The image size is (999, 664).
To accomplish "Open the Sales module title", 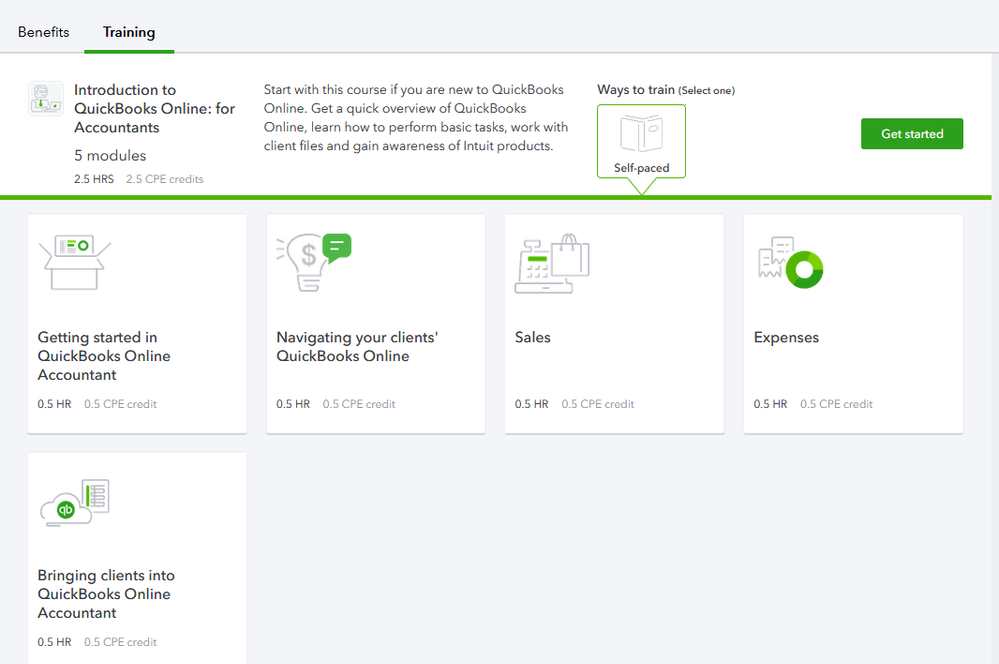I will pos(533,338).
